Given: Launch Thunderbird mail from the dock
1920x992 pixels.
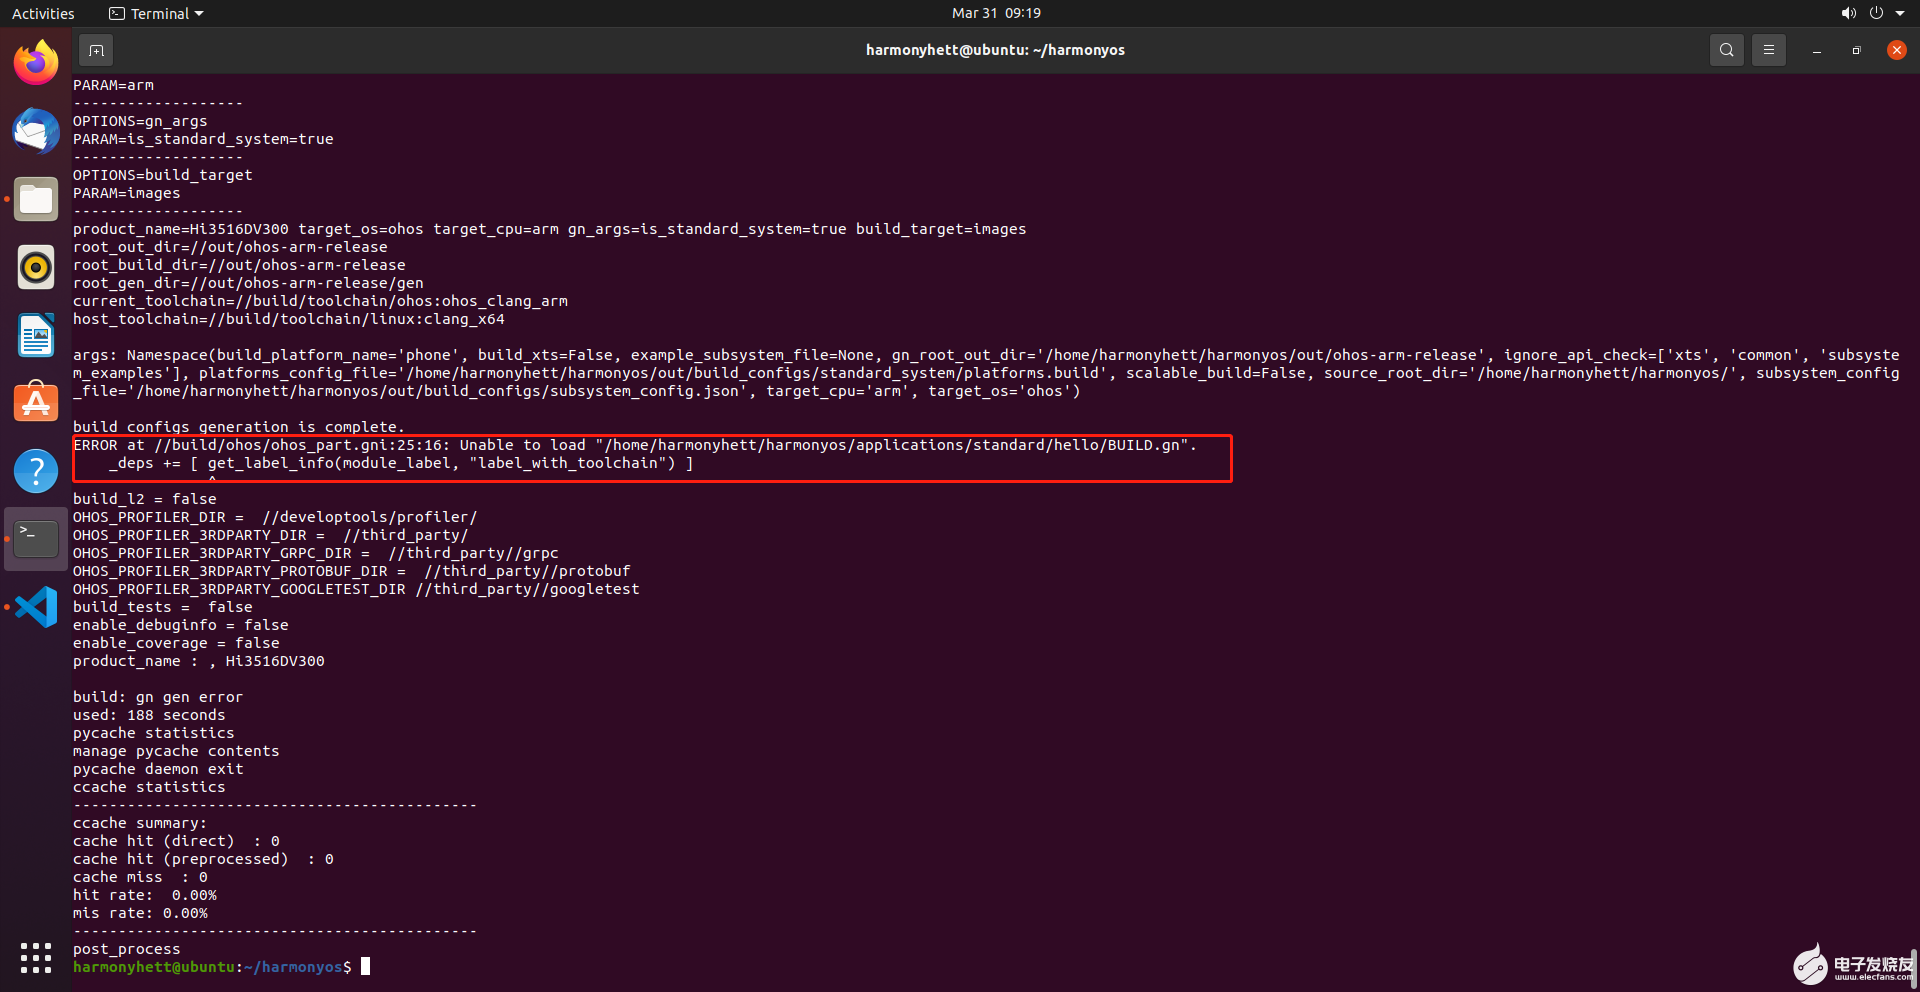Looking at the screenshot, I should coord(36,131).
